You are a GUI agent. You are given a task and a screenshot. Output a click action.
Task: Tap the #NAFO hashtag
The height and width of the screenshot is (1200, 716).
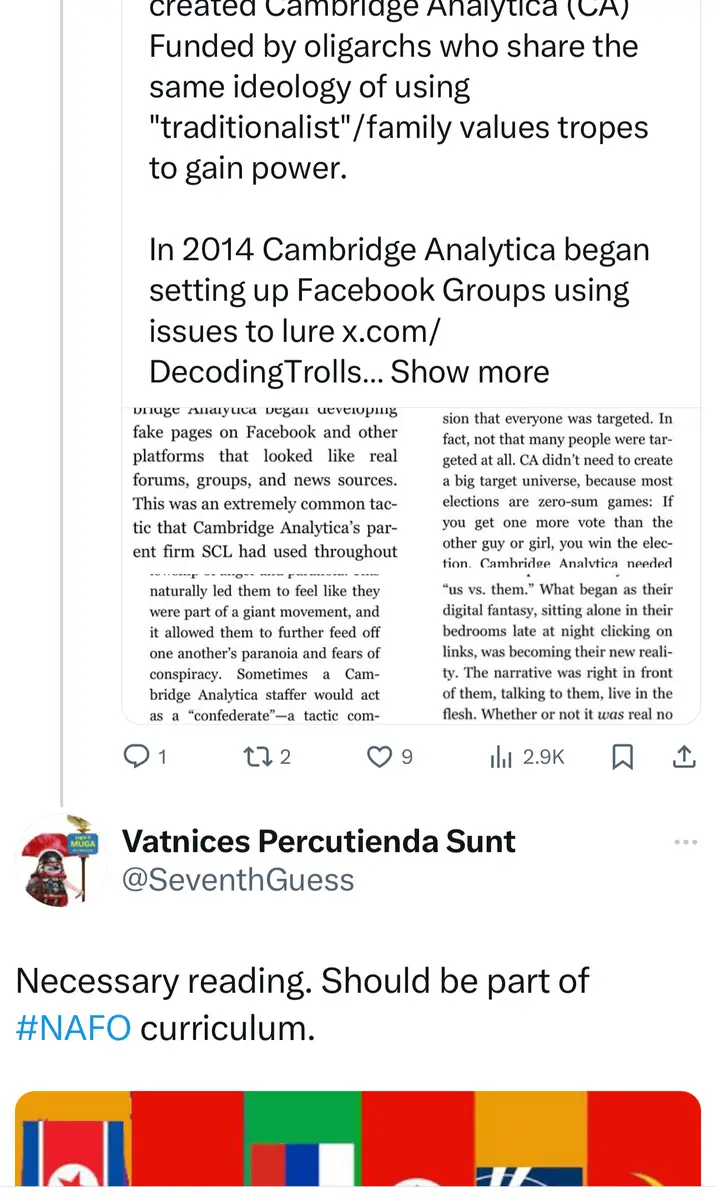(x=73, y=1028)
